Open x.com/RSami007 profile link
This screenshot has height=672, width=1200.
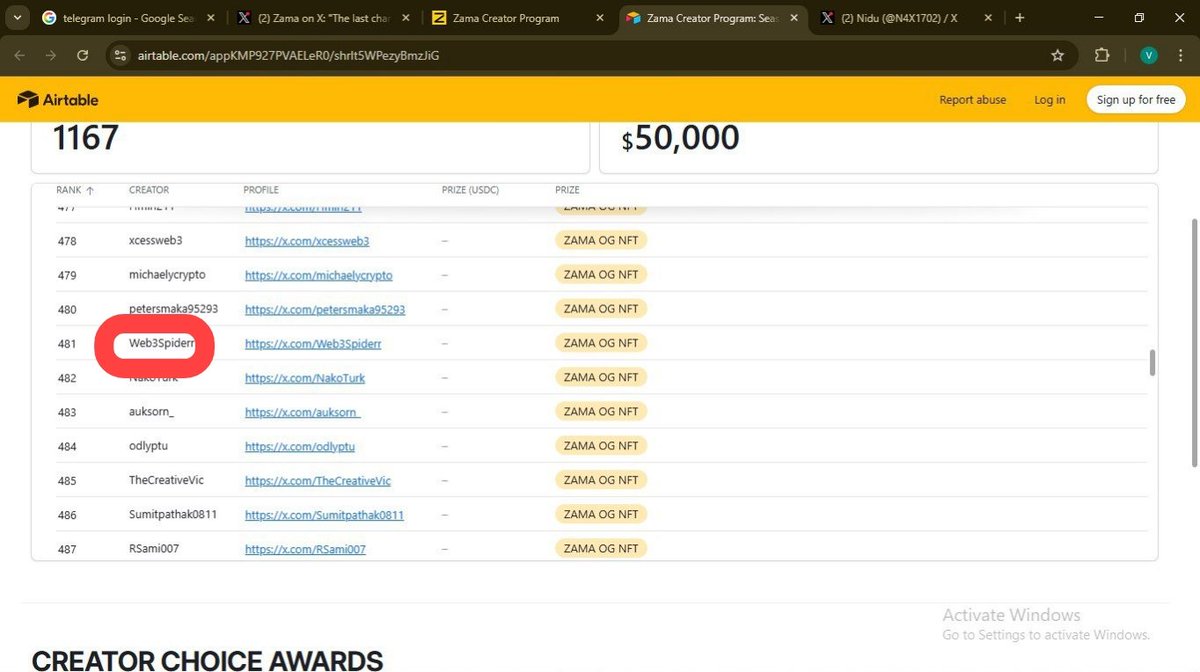(x=305, y=549)
